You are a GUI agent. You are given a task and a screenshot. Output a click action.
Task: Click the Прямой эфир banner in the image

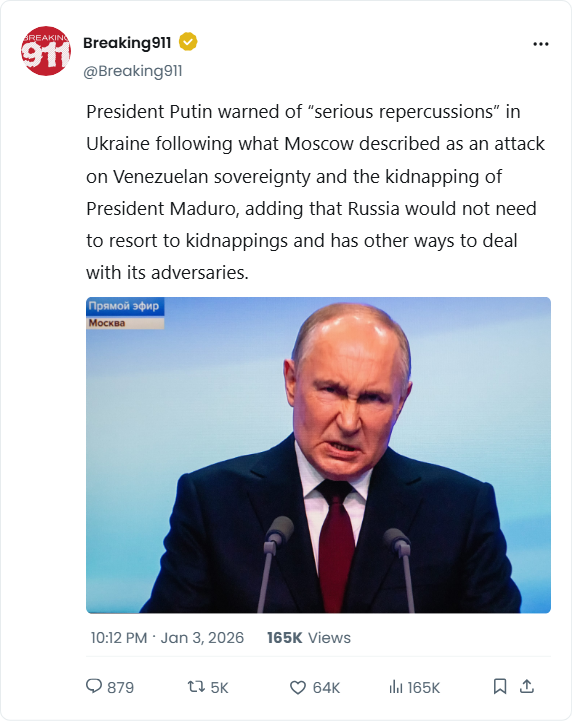click(x=125, y=306)
